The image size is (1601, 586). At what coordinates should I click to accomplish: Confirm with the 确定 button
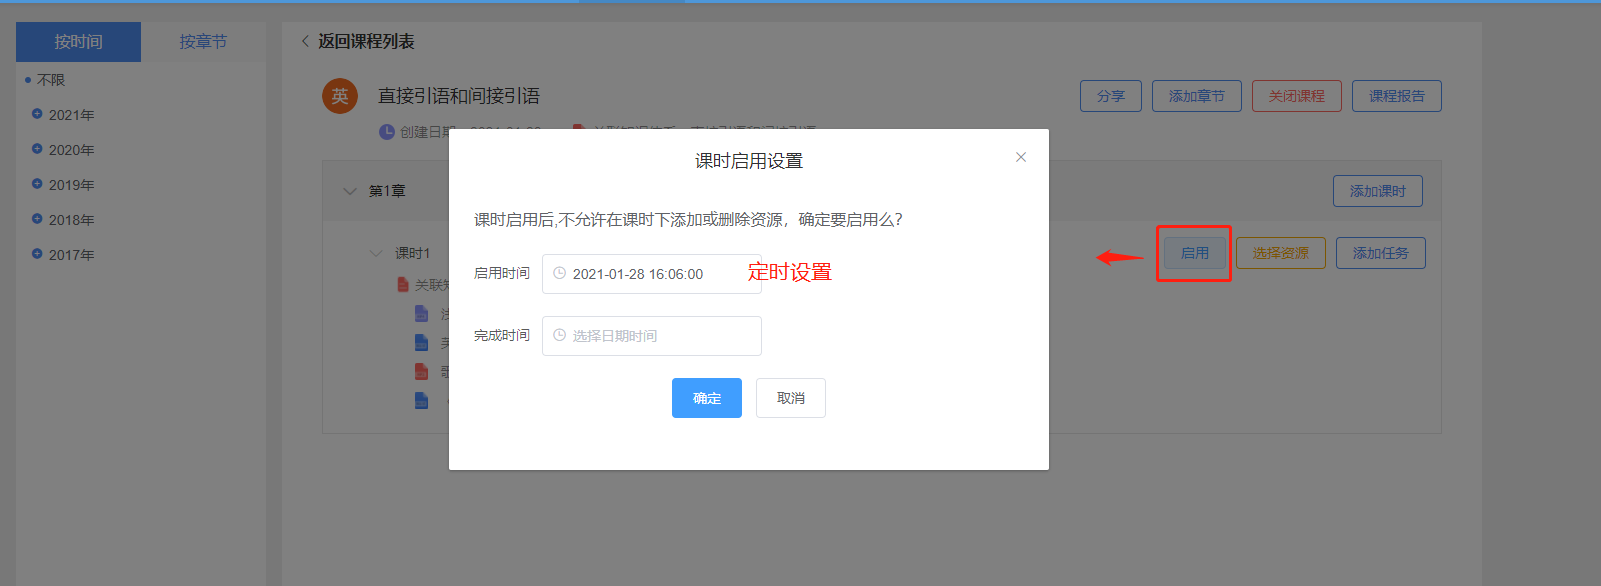706,398
